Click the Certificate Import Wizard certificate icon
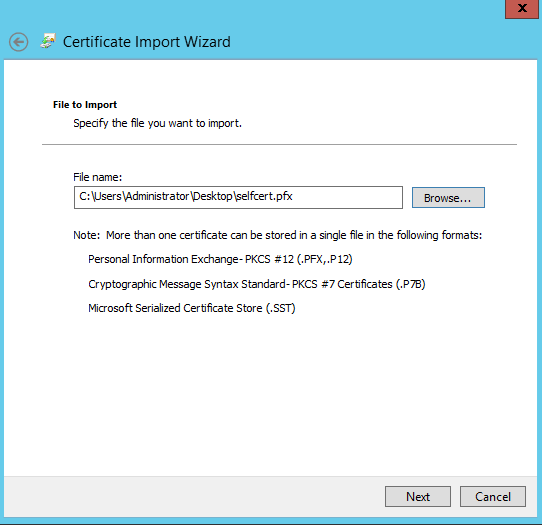Viewport: 542px width, 525px height. point(48,41)
